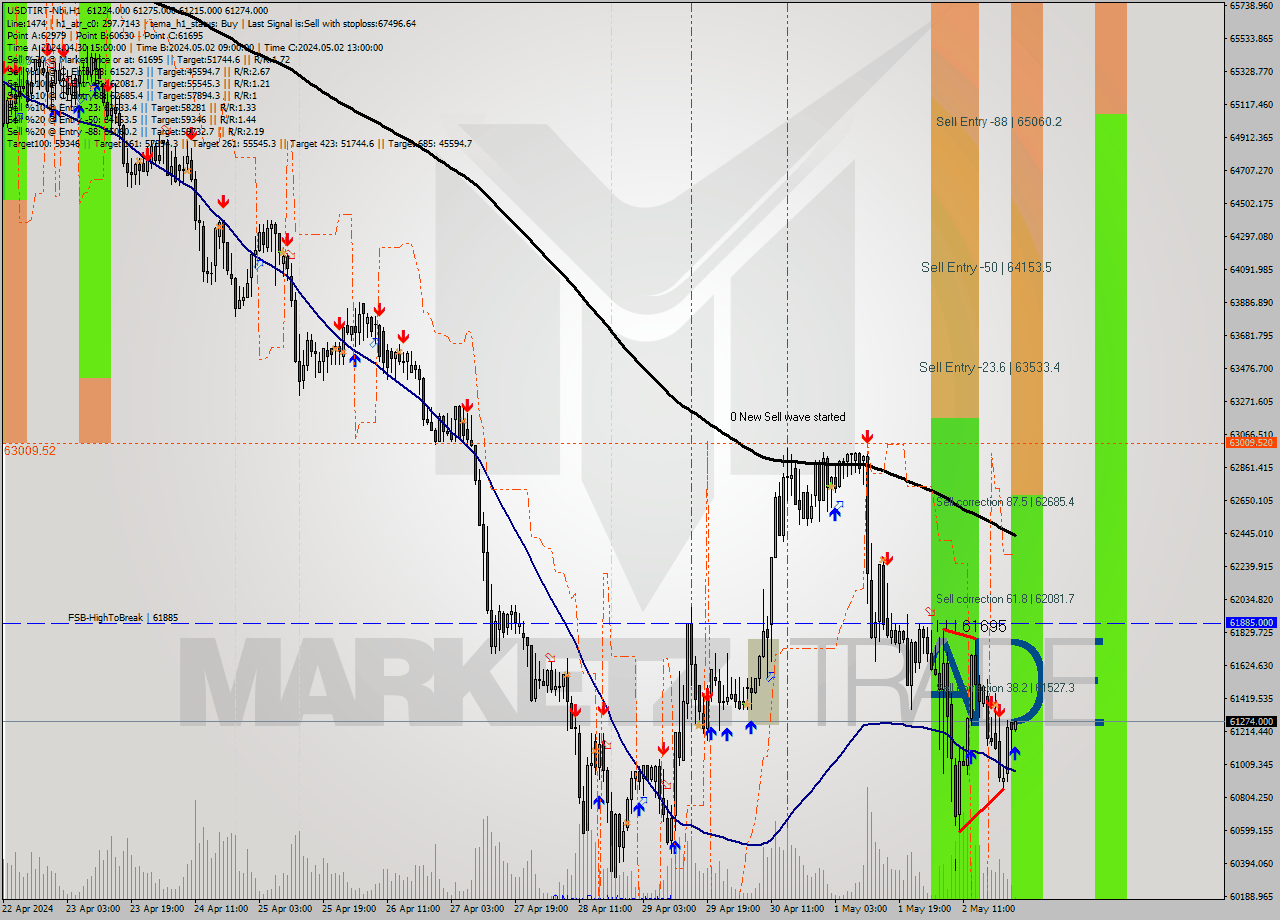
Task: Click the '23 Apr 19:00' time axis label
Action: point(157,909)
